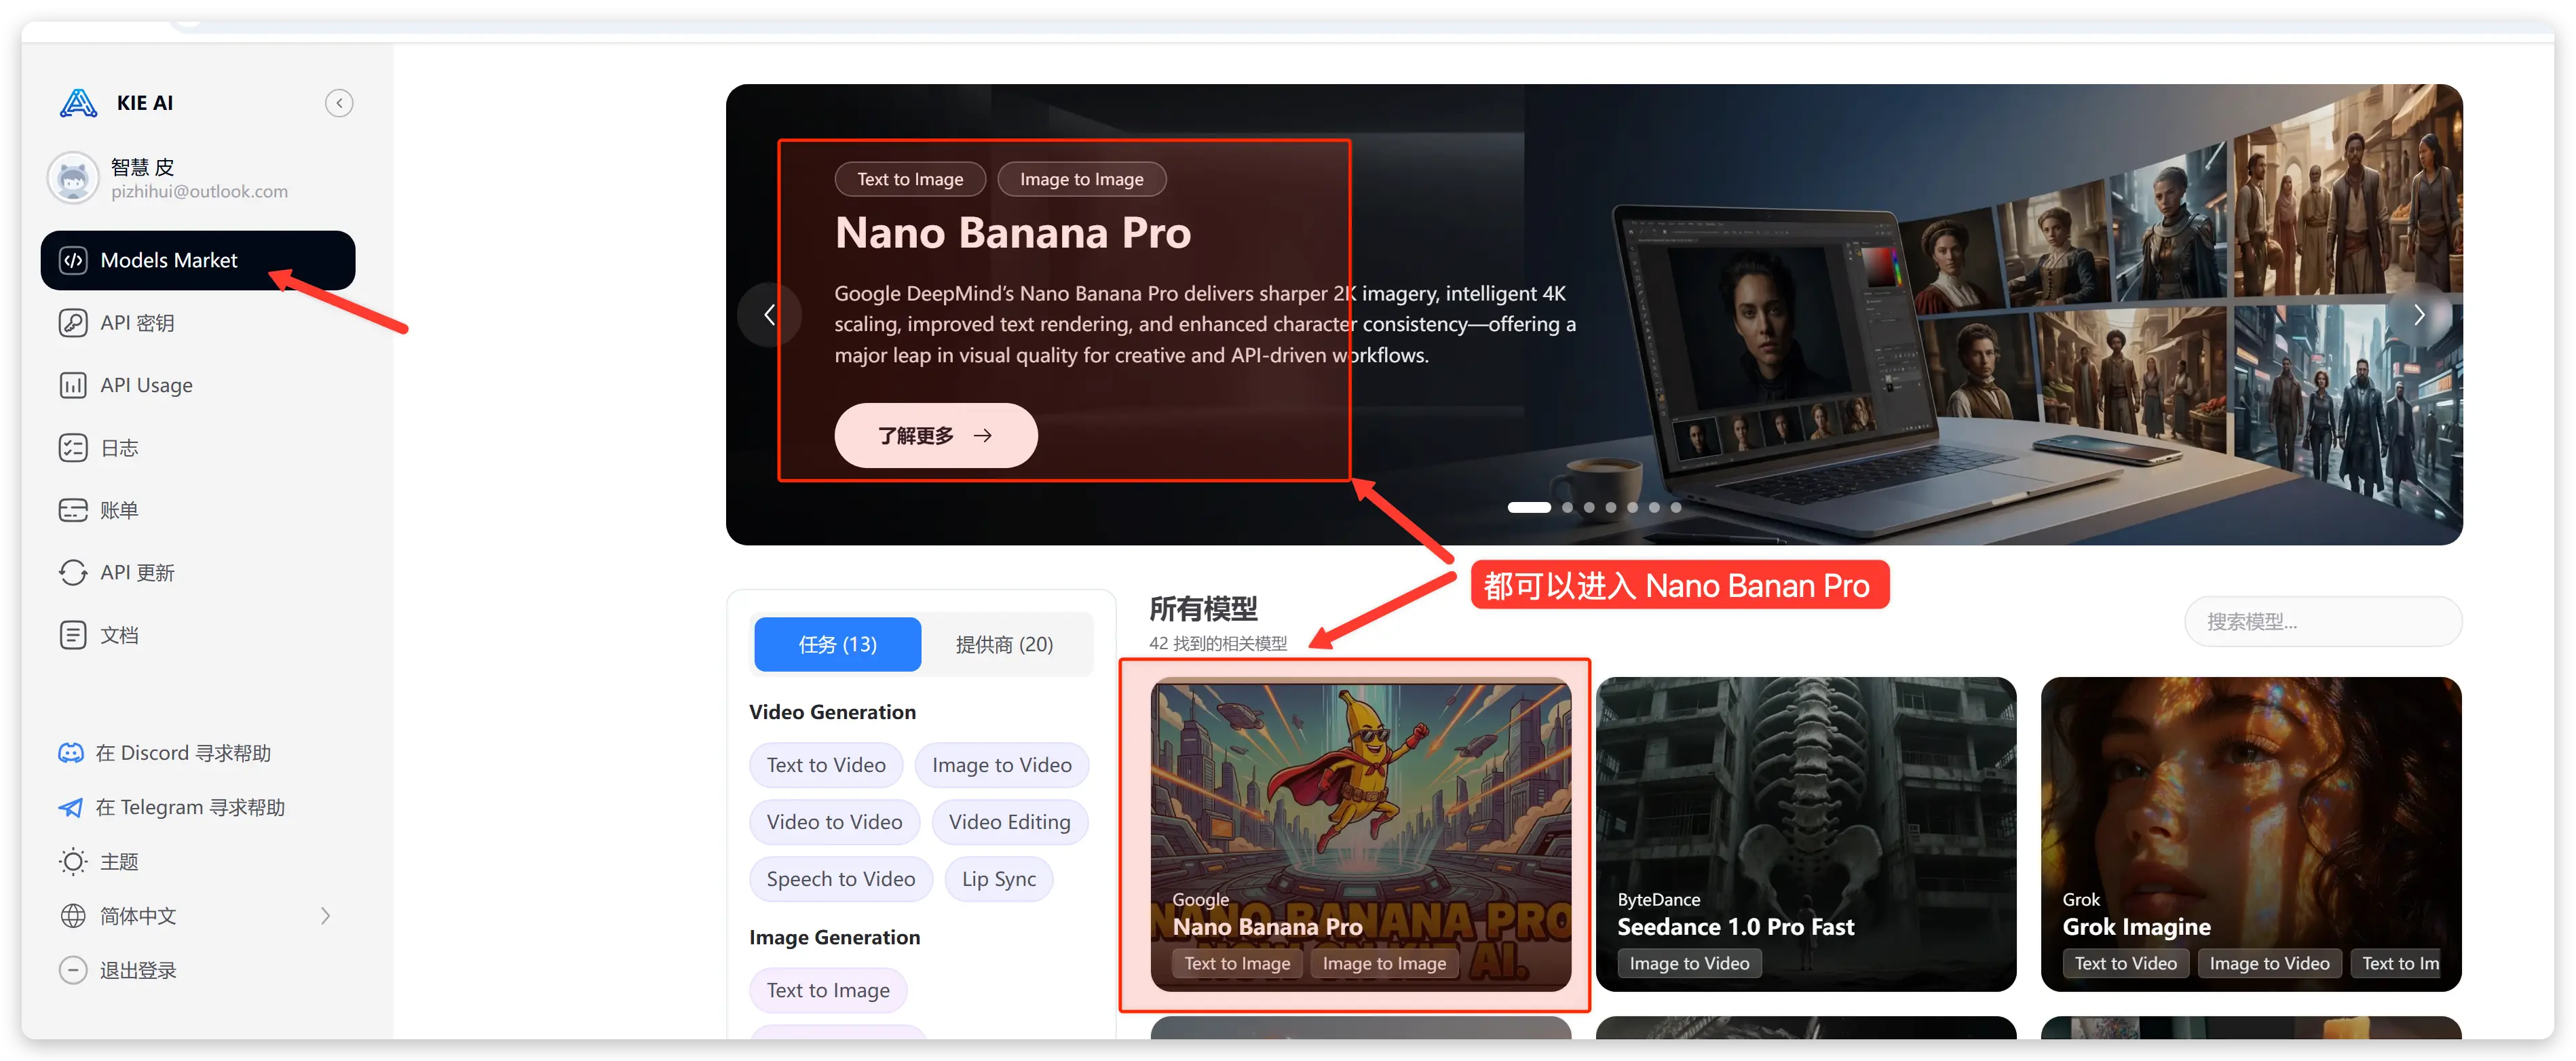Image resolution: width=2576 pixels, height=1061 pixels.
Task: Click the KIE AI logo icon
Action: pyautogui.click(x=78, y=103)
